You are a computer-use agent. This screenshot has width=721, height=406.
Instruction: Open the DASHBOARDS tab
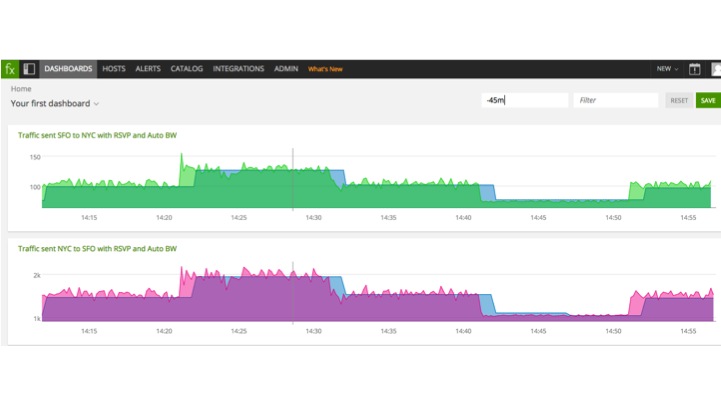coord(68,69)
